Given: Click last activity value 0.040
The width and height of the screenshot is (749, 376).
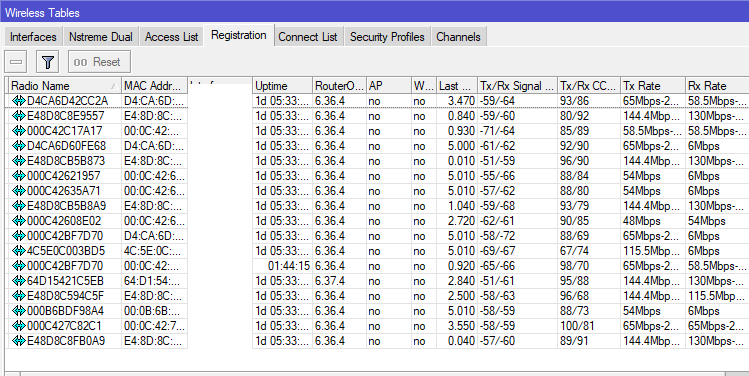Looking at the screenshot, I should pyautogui.click(x=461, y=341).
